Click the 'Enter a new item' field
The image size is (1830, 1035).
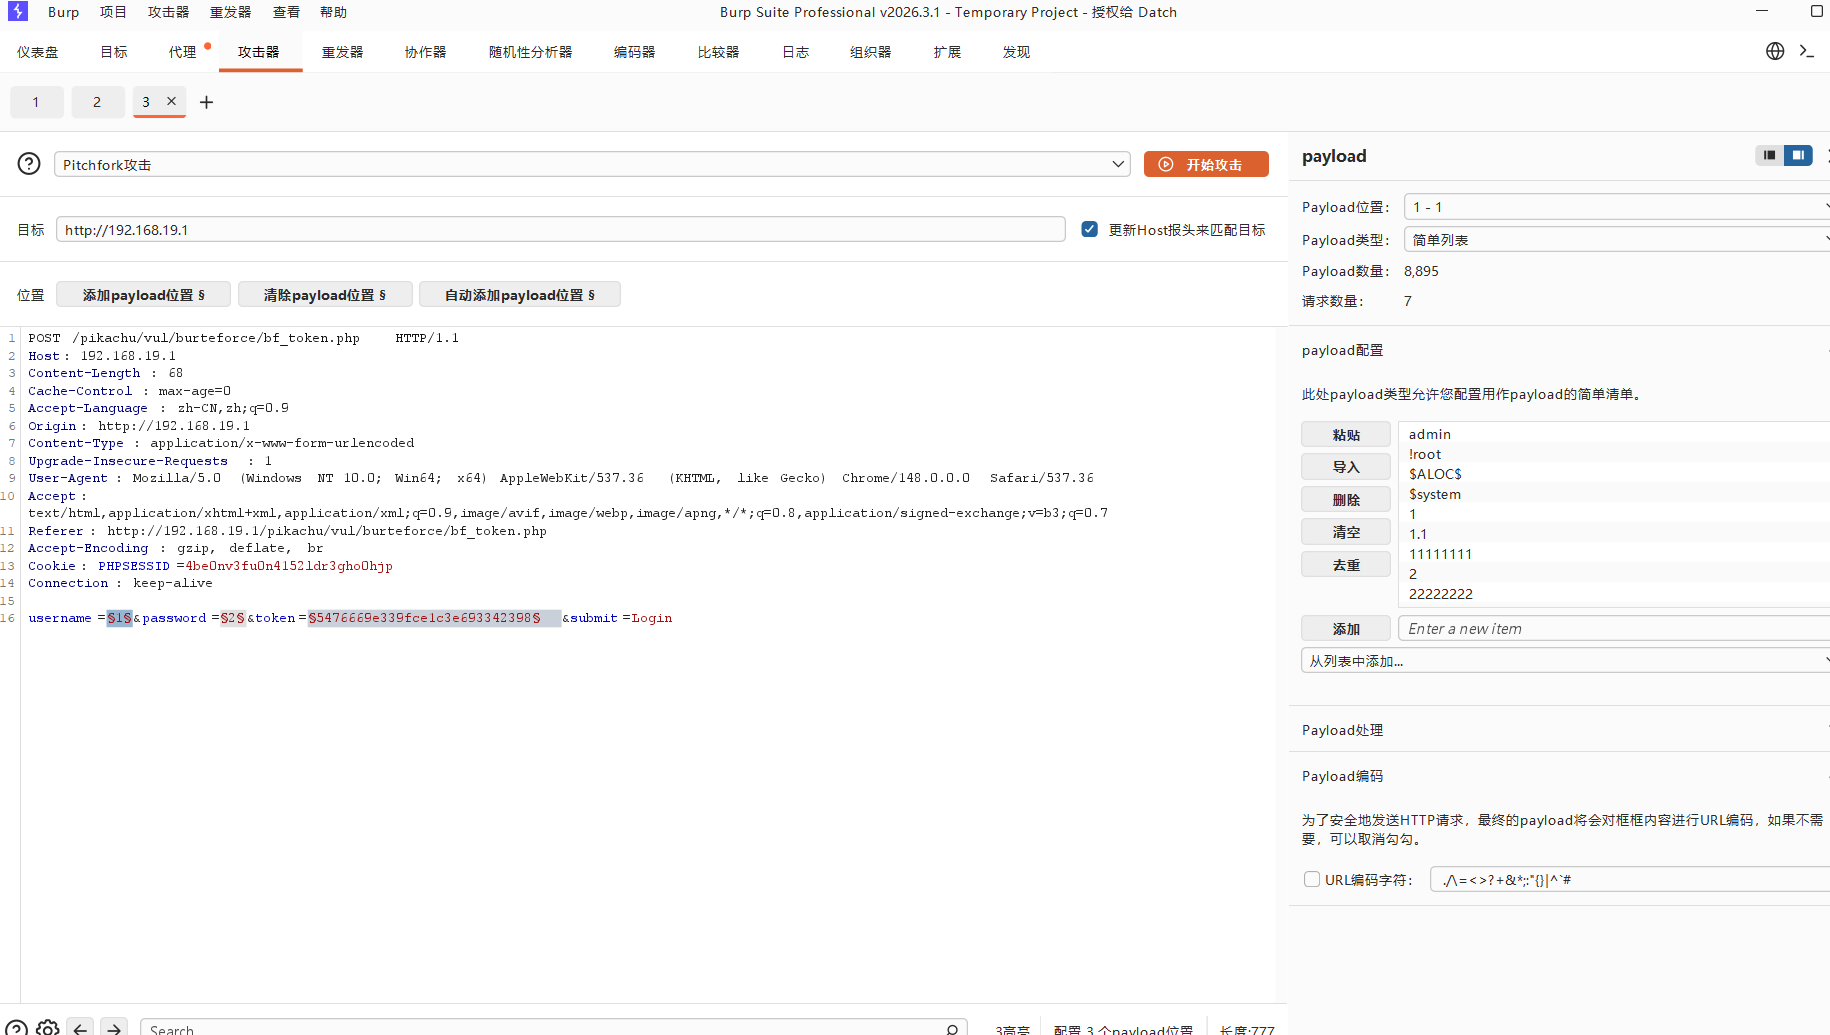(x=1614, y=629)
